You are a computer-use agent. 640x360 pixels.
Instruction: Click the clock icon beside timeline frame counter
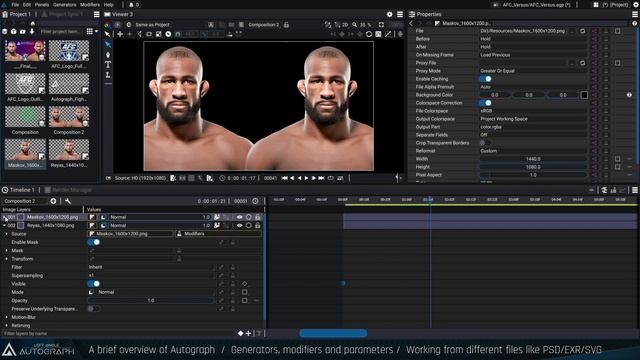(x=256, y=201)
